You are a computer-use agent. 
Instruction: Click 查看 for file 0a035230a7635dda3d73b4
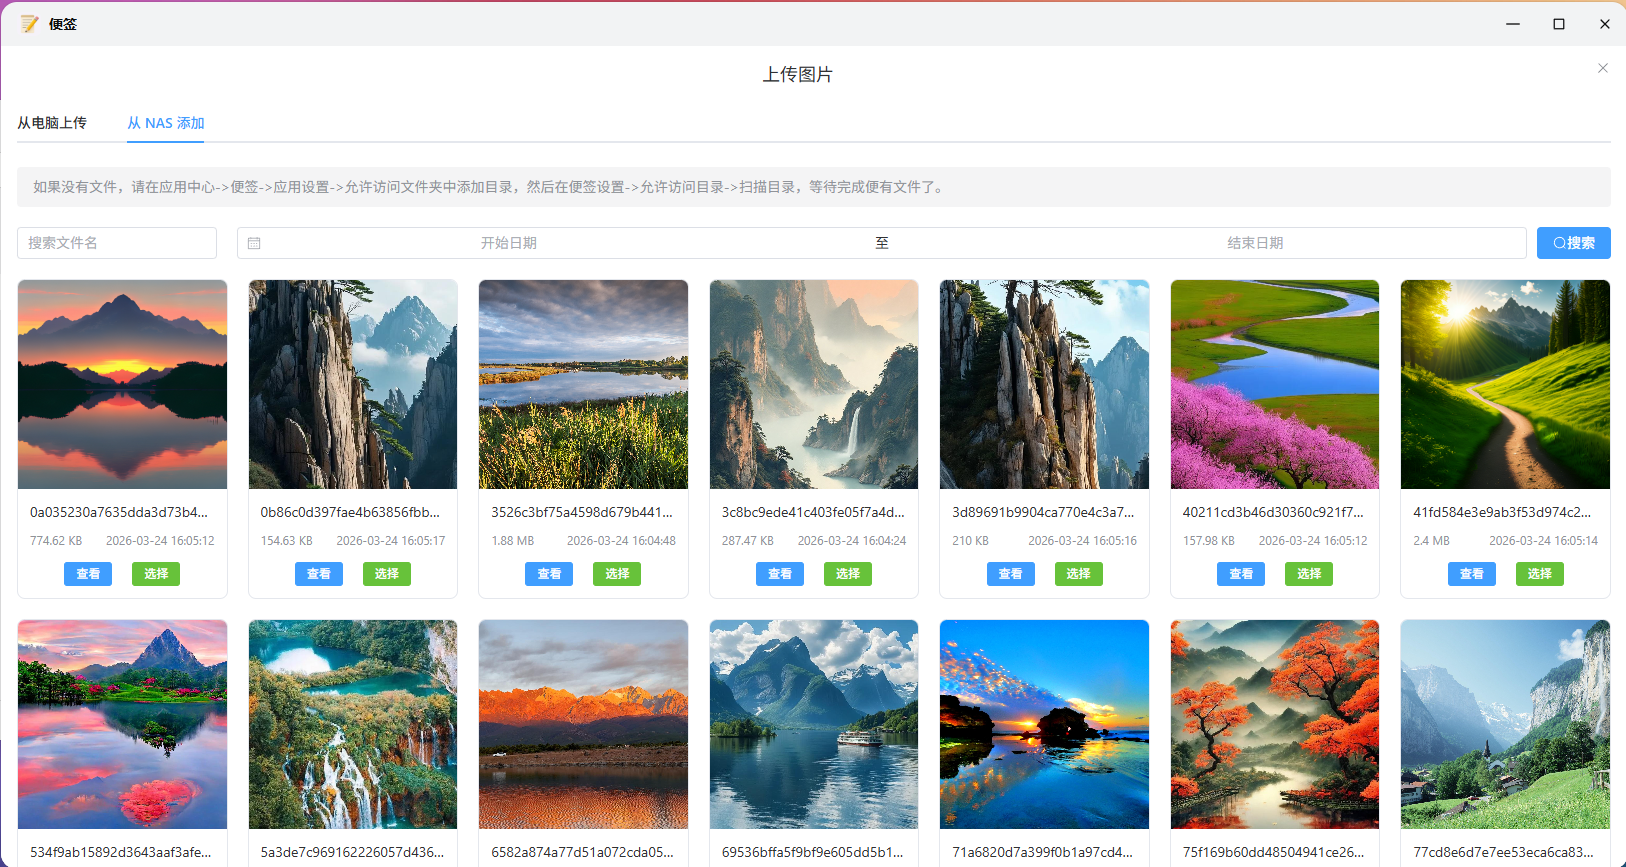[88, 574]
